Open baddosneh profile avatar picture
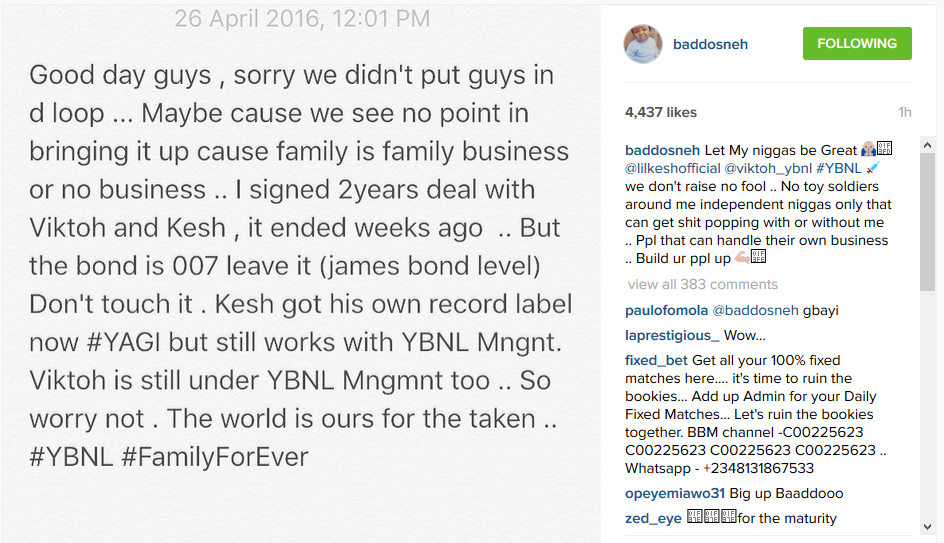 (642, 44)
